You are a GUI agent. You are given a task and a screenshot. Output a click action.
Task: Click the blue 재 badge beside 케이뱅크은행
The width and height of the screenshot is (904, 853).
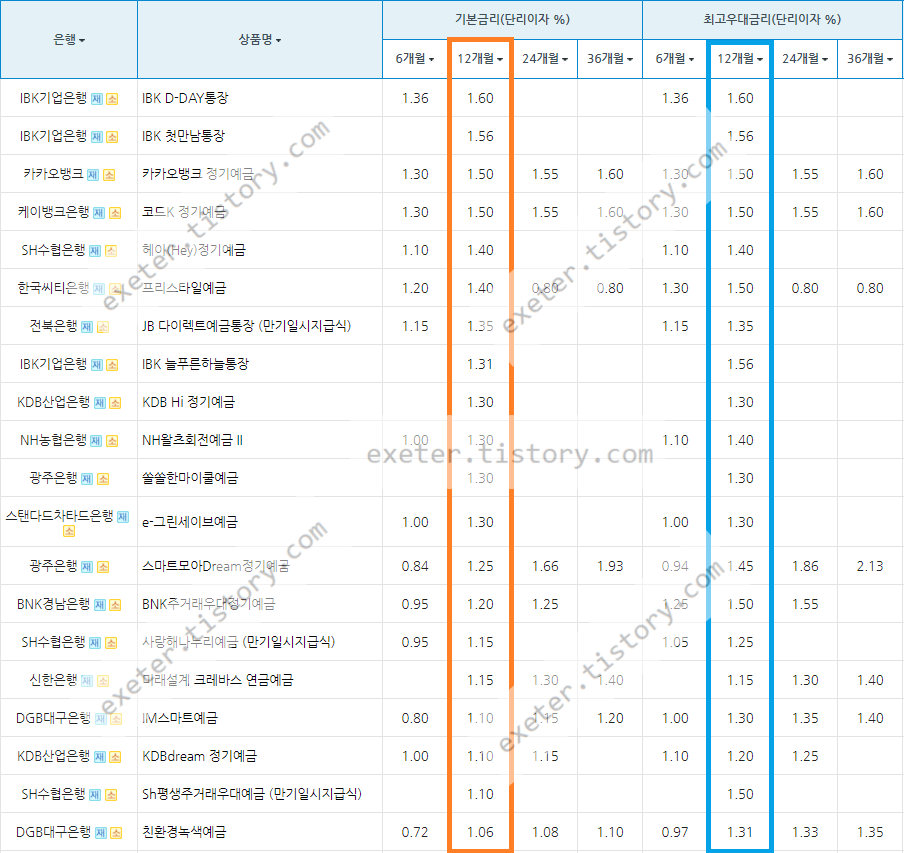pyautogui.click(x=99, y=213)
